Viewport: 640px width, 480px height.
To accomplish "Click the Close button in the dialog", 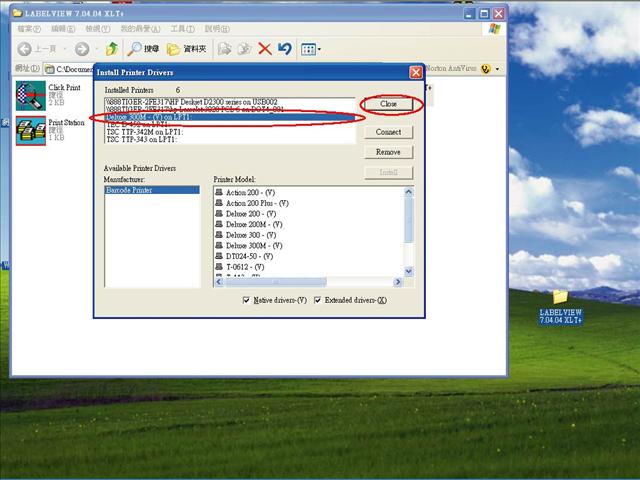I will click(x=388, y=104).
